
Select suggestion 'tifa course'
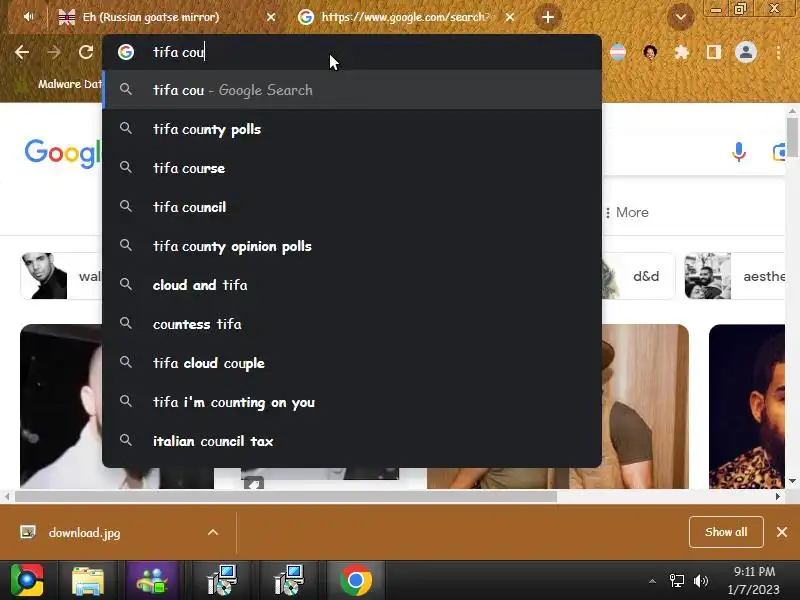pos(352,168)
